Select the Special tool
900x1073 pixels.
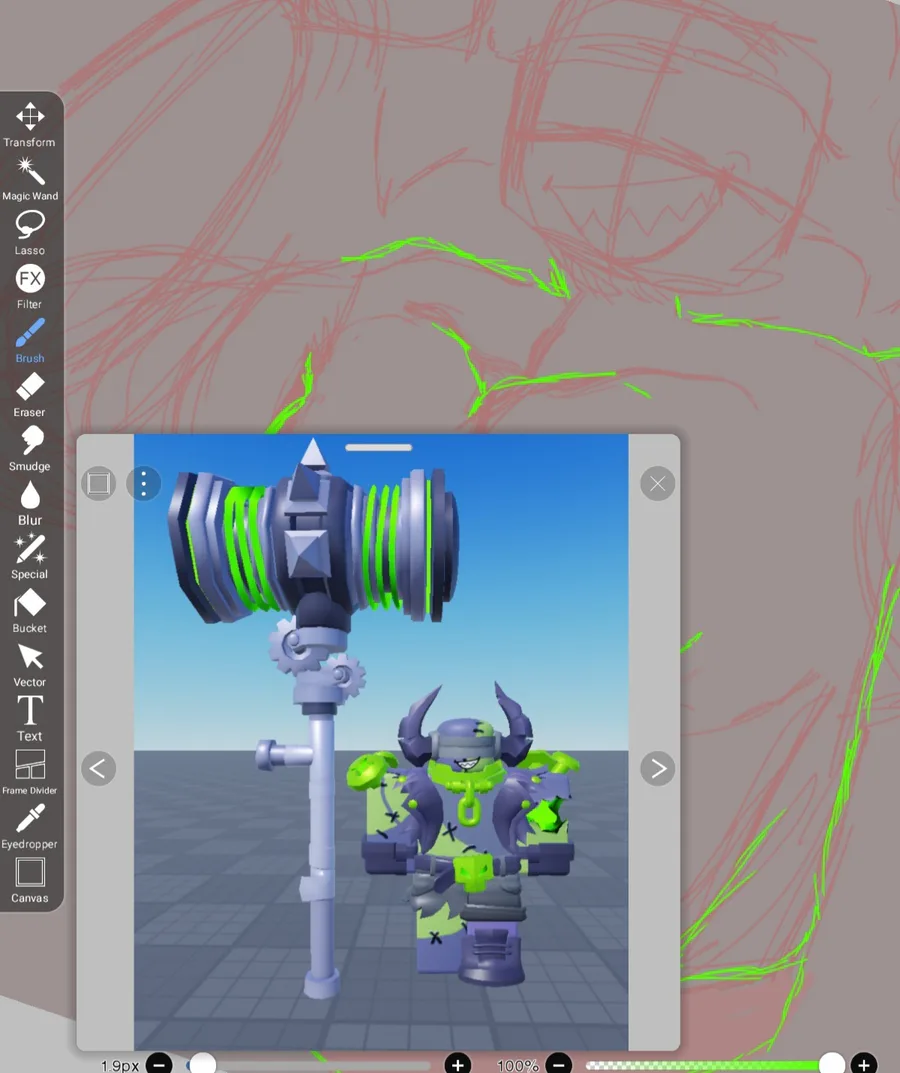click(29, 557)
